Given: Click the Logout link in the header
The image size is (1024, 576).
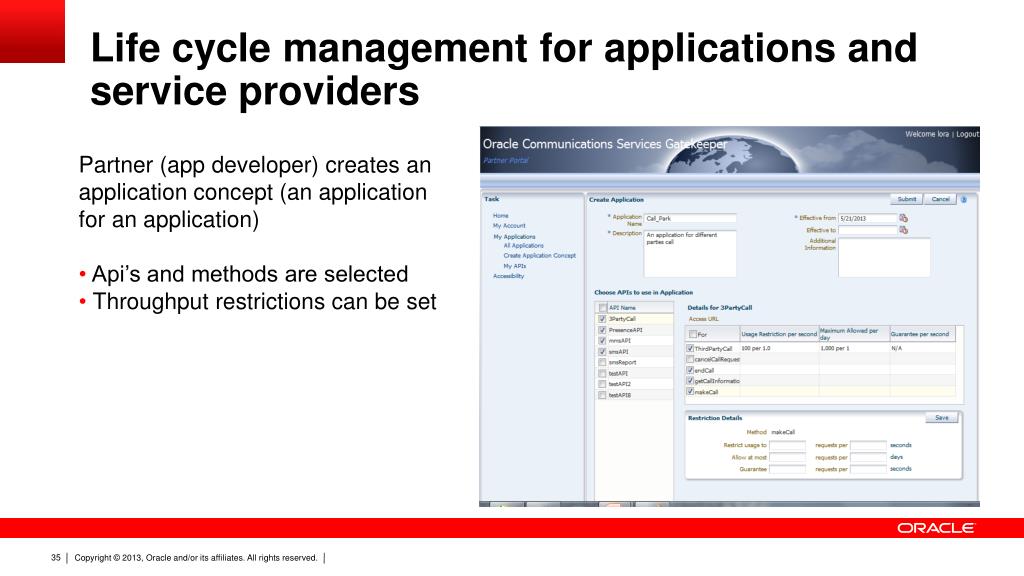Looking at the screenshot, I should point(968,134).
